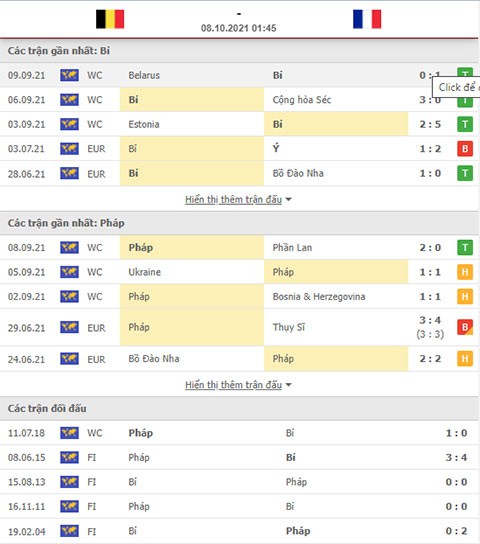Click the B badge for Pháp vs Thụy Sĩ
The image size is (480, 544).
[465, 327]
